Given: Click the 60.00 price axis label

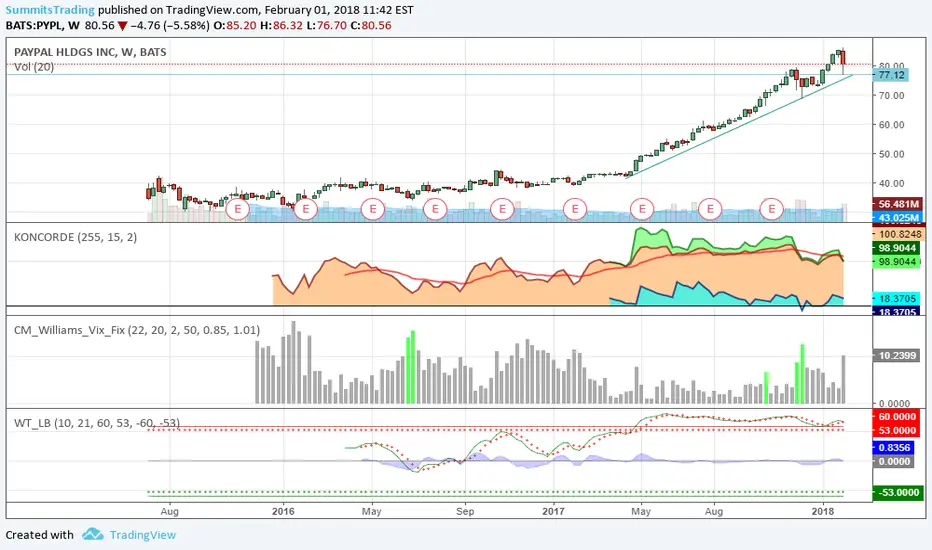Looking at the screenshot, I should click(x=891, y=125).
